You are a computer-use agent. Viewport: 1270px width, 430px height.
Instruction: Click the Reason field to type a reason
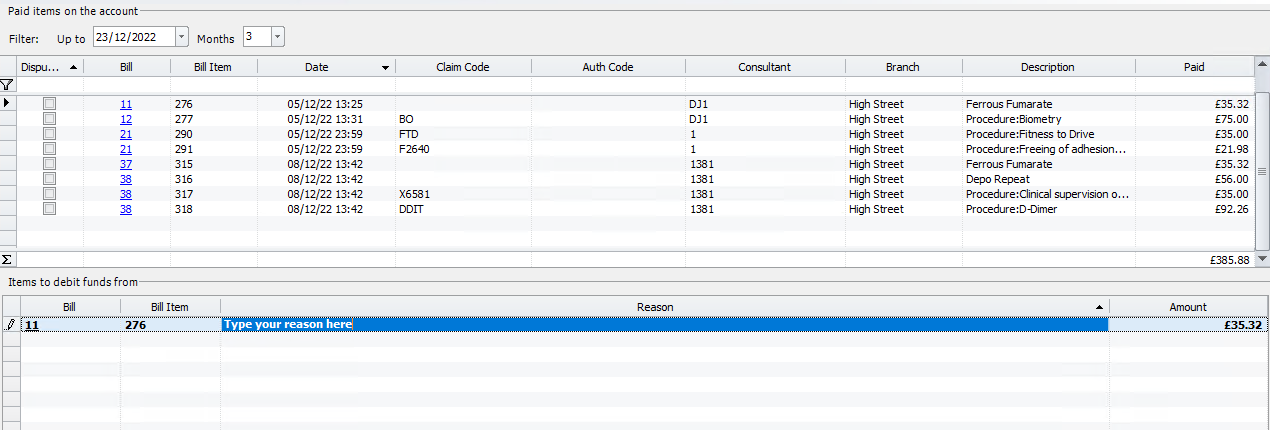coord(664,324)
